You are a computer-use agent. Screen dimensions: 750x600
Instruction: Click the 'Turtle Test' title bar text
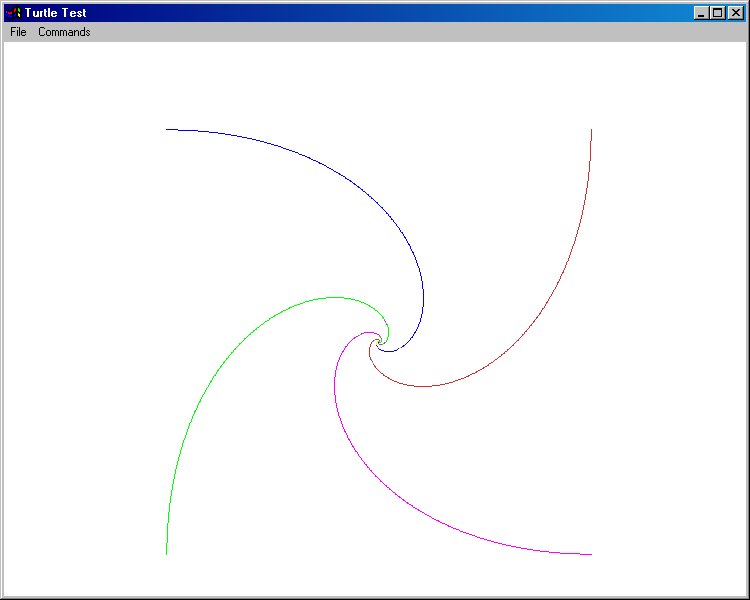56,13
